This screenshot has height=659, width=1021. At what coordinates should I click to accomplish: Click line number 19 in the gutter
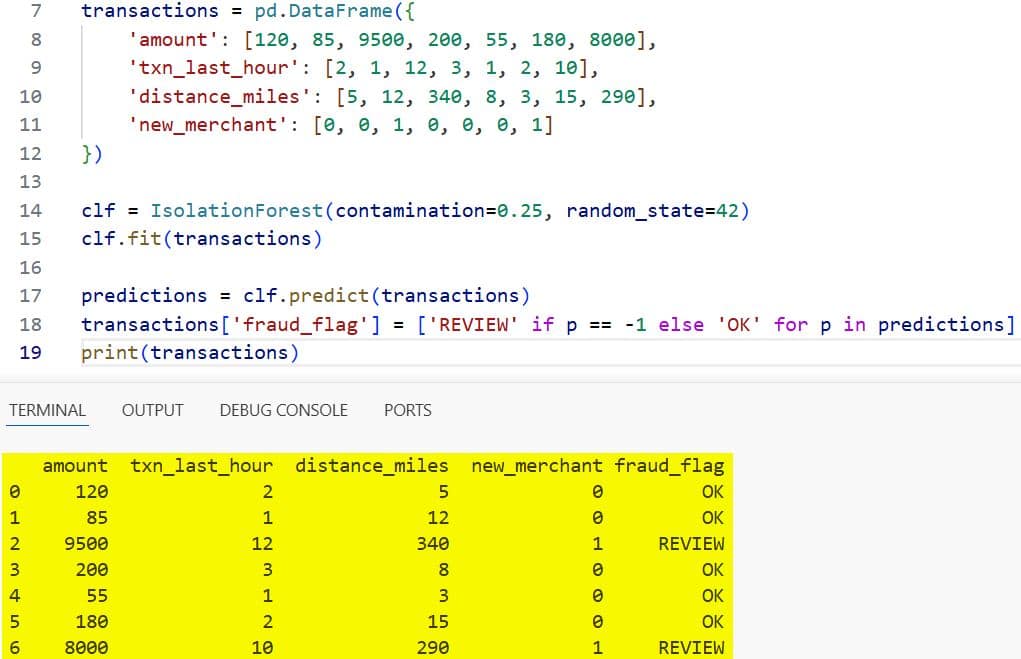(x=31, y=352)
